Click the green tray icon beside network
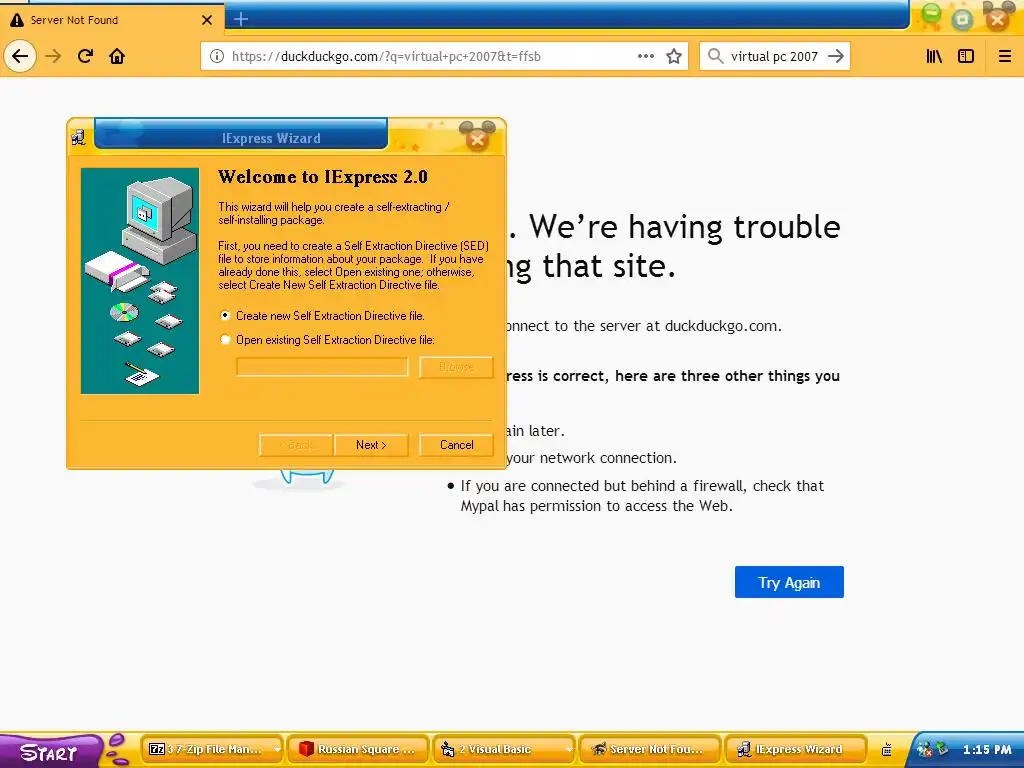Viewport: 1024px width, 768px height. tap(942, 749)
